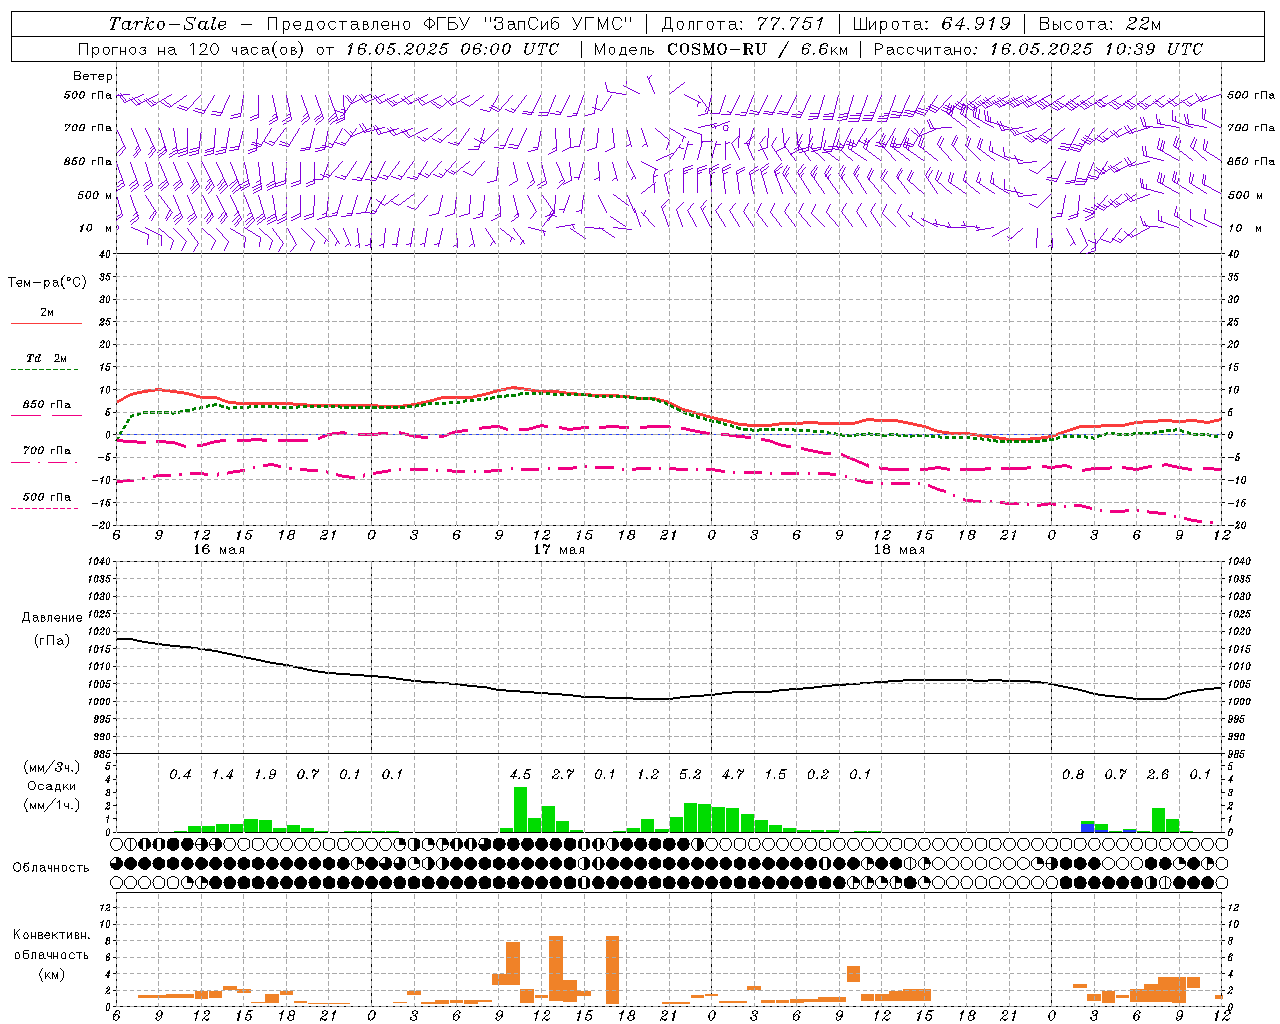Image resolution: width=1280 pixels, height=1024 pixels.
Task: Click the Тем-ра(°C) temperature panel label
Action: [47, 283]
